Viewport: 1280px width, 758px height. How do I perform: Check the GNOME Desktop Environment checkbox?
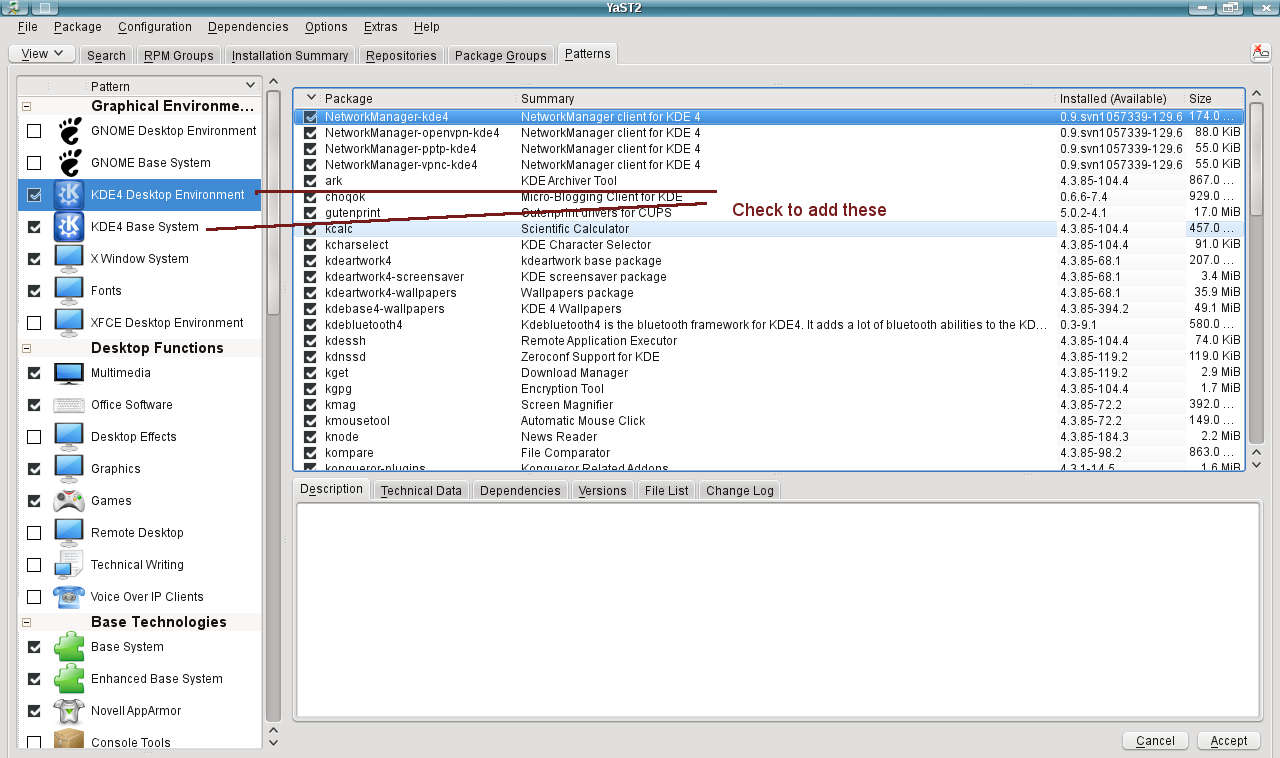pos(34,131)
